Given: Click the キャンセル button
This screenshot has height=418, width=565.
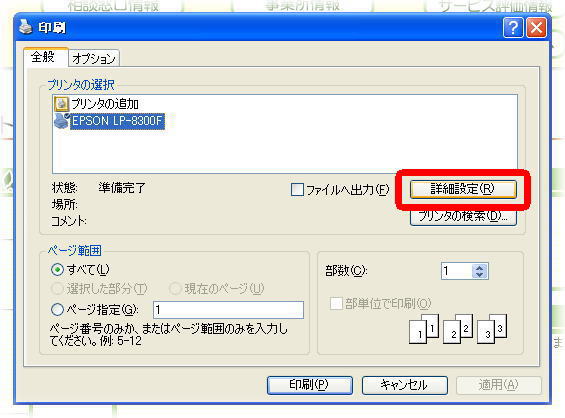Looking at the screenshot, I should pos(404,385).
